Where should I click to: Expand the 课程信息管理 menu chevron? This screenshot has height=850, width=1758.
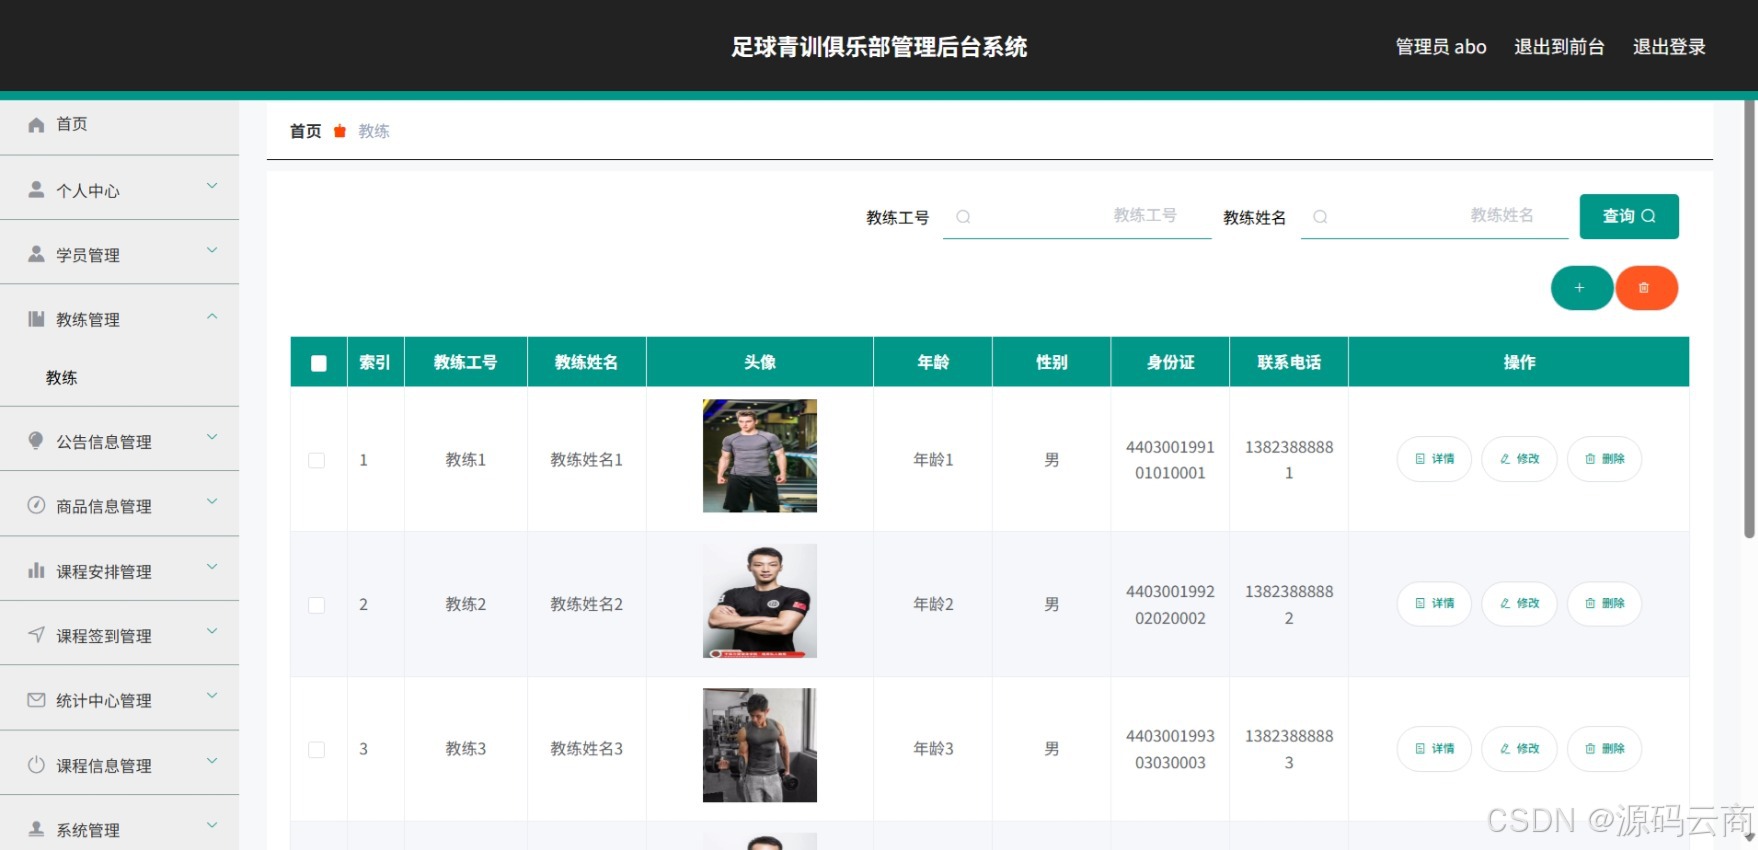coord(212,760)
